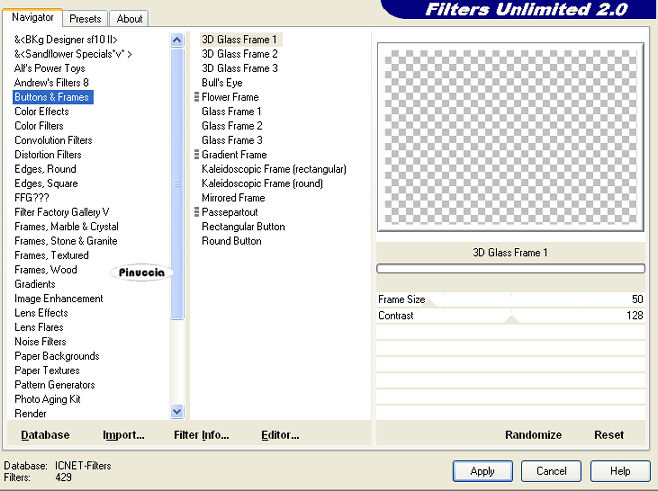Screen dimensions: 658x491
Task: Click the Cancel button
Action: pyautogui.click(x=551, y=471)
